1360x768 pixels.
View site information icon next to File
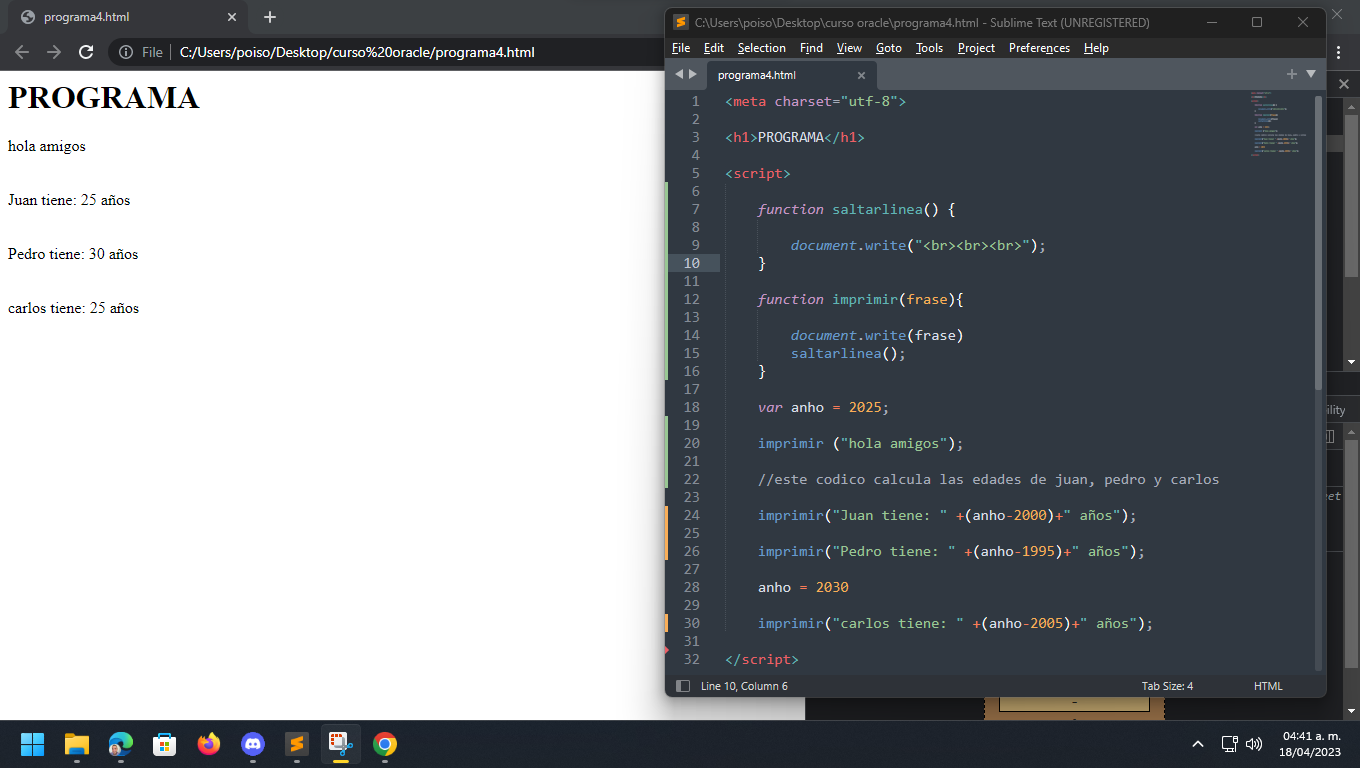click(126, 52)
